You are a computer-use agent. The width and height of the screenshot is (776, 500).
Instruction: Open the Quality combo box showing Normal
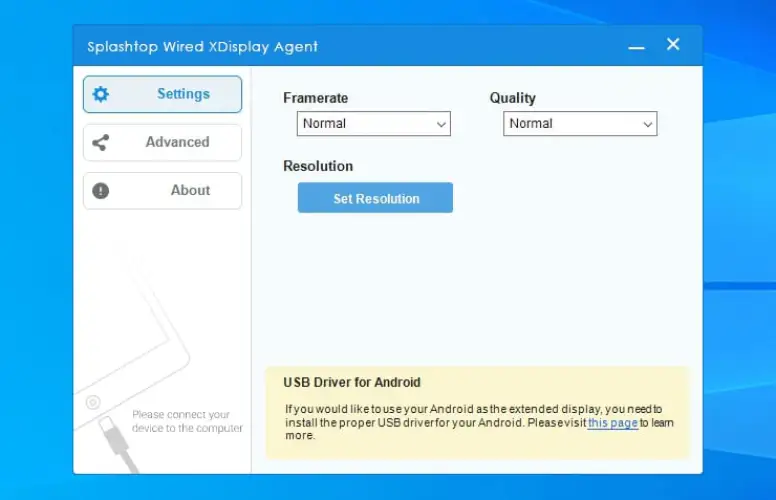[579, 124]
